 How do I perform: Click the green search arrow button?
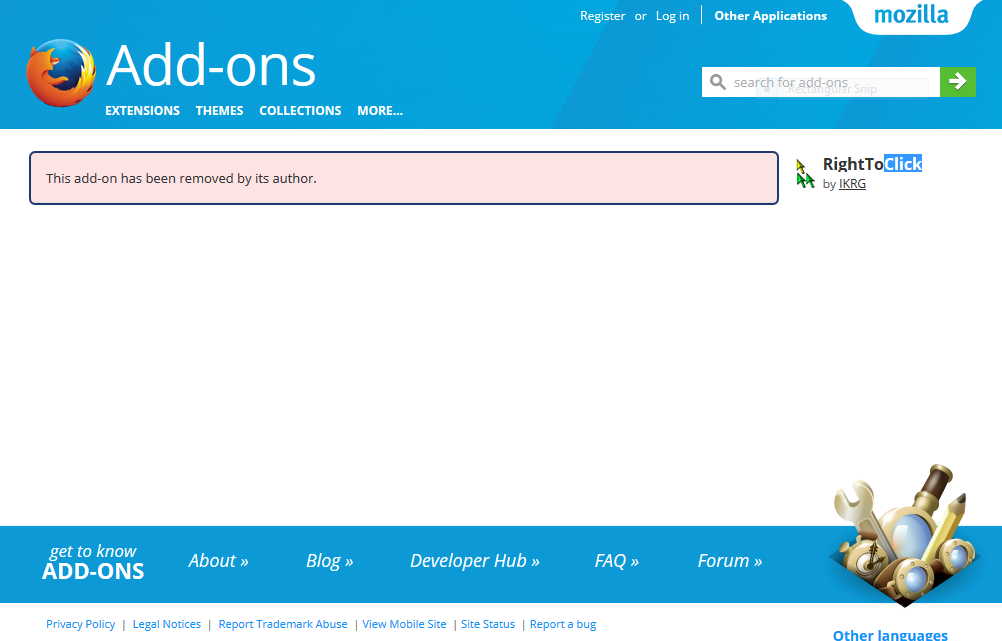957,82
